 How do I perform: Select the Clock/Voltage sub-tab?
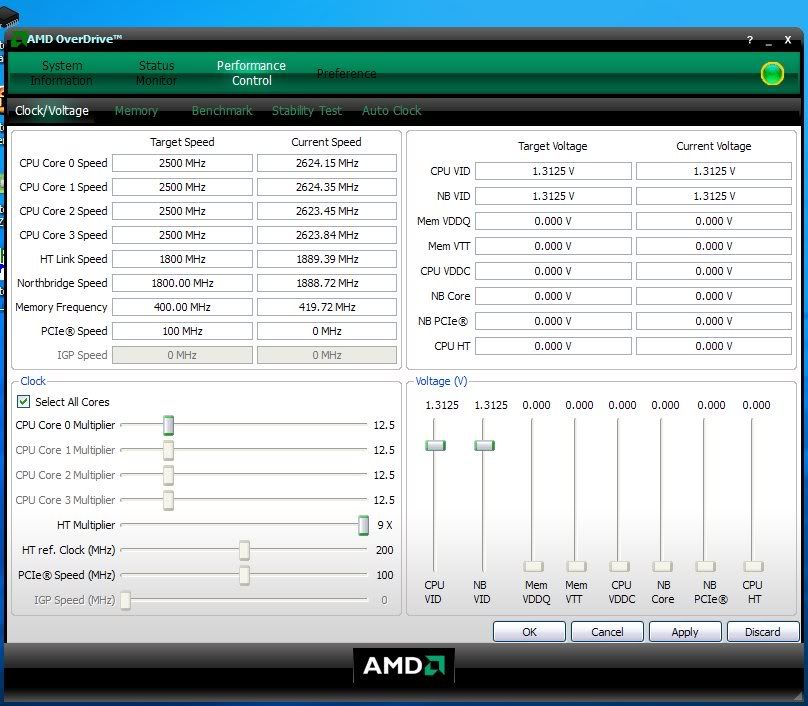click(52, 111)
